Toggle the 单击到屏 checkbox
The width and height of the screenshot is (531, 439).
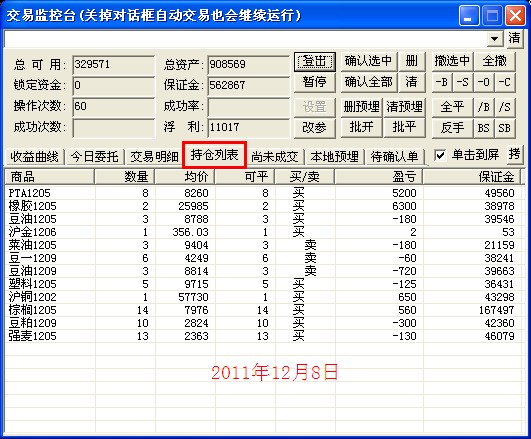[x=440, y=155]
